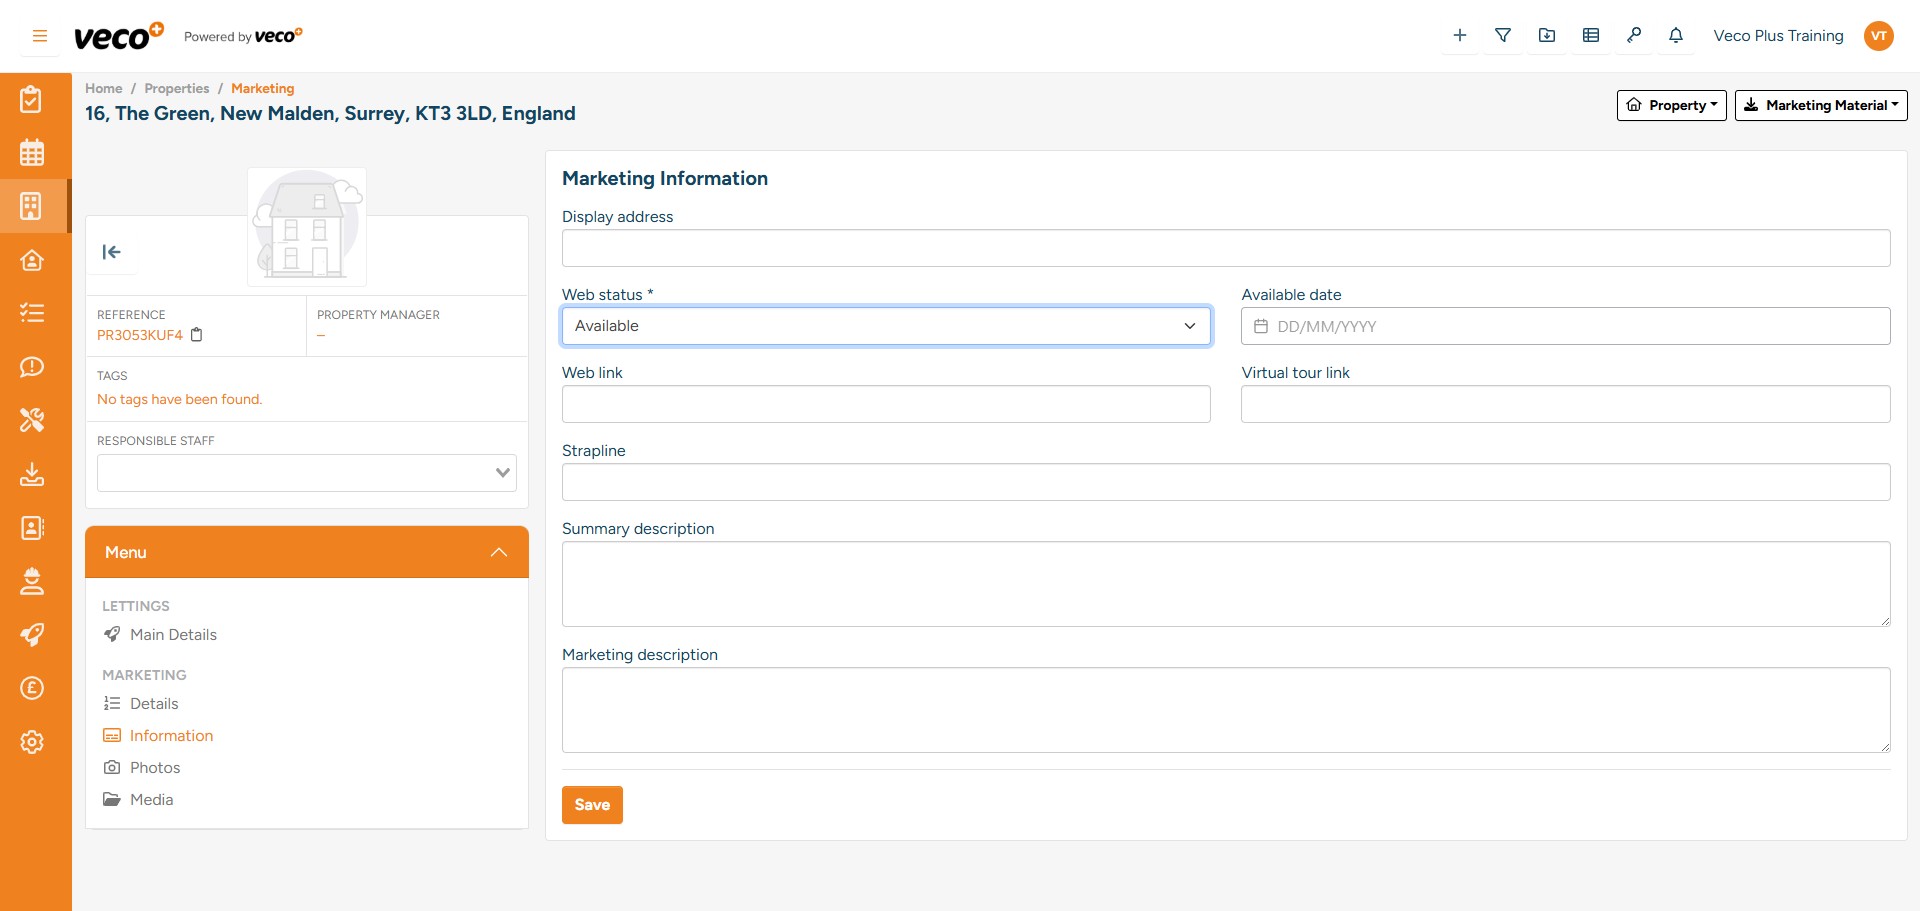The image size is (1920, 911).
Task: Click the Available date field
Action: point(1565,325)
